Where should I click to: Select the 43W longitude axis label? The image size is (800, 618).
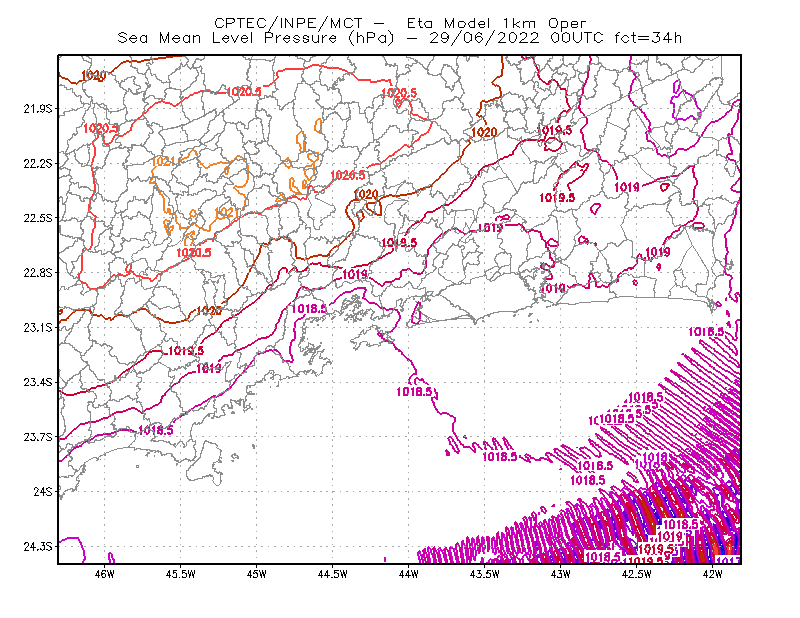560,574
